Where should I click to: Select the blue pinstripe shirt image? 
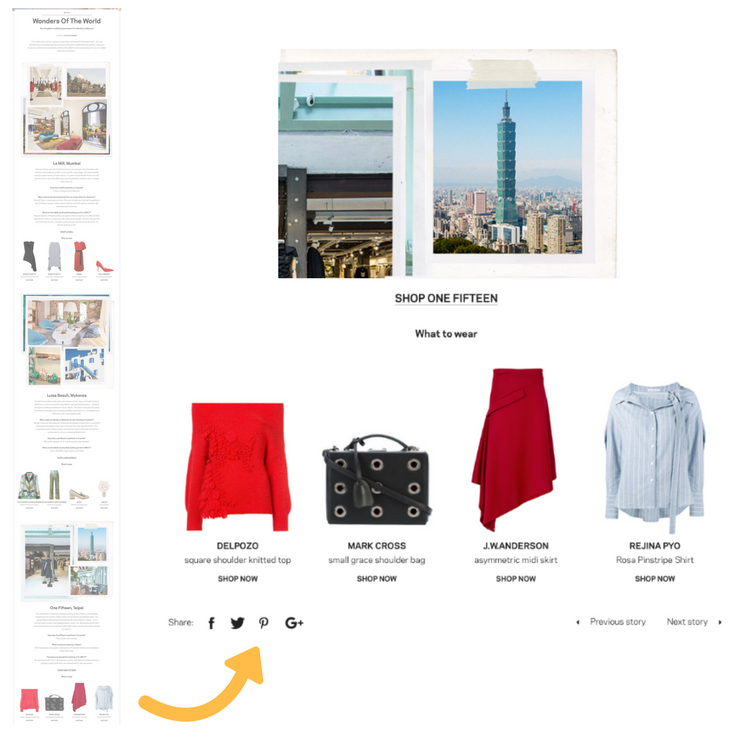(x=655, y=457)
